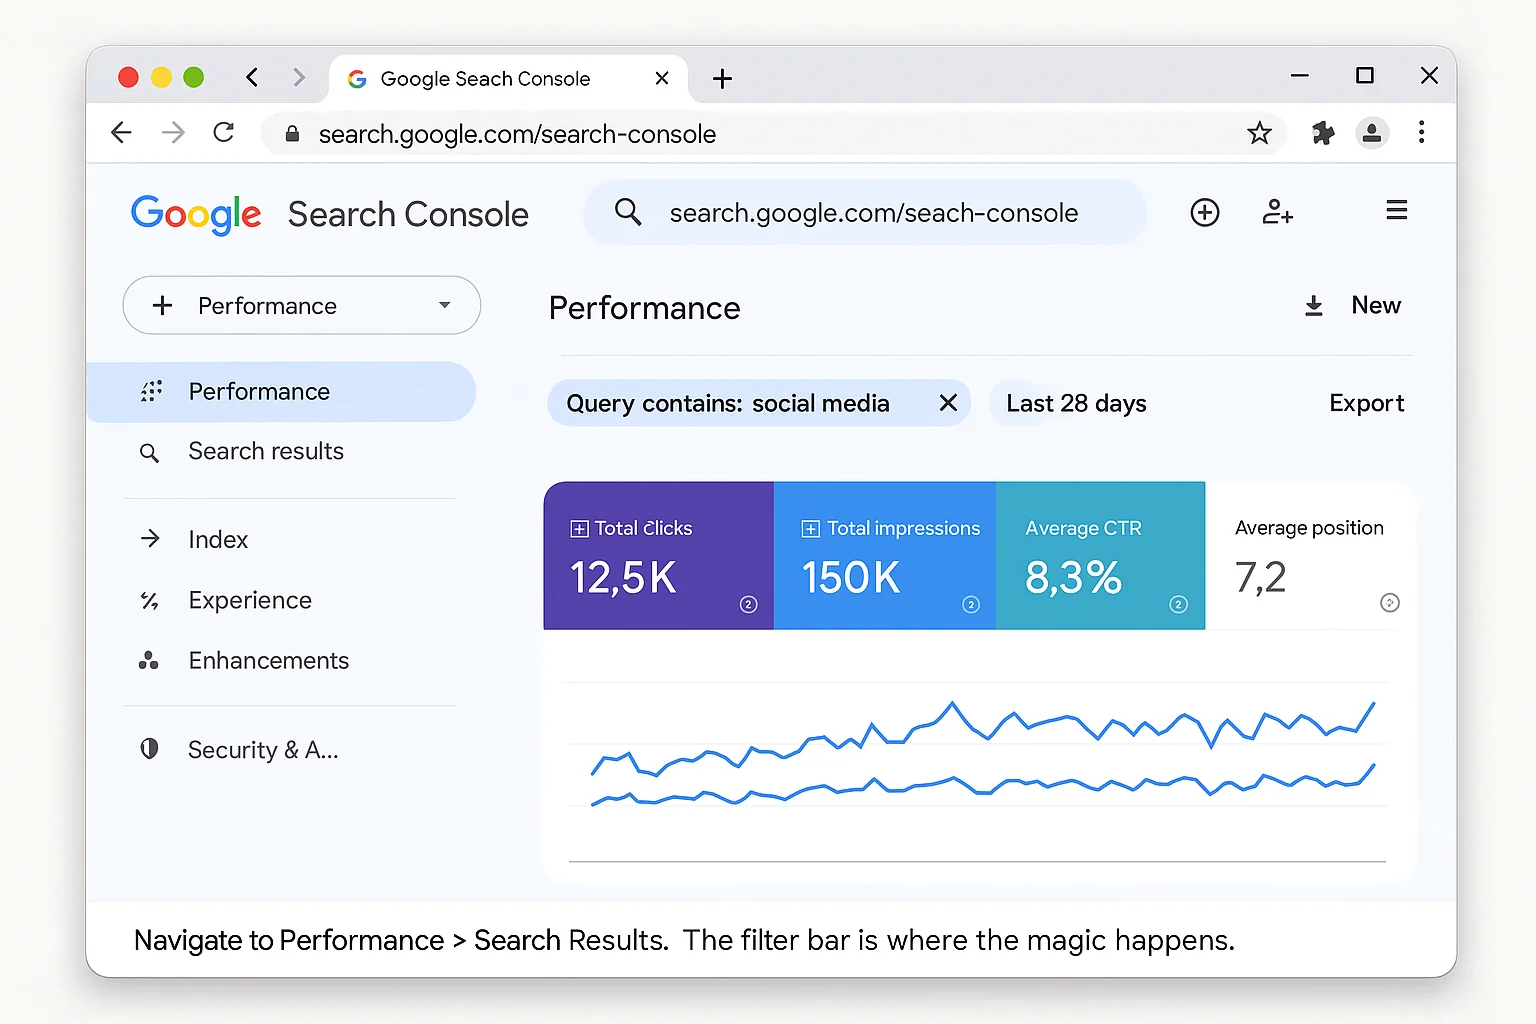Open the Security & A... section icon
Viewport: 1536px width, 1024px height.
(x=150, y=749)
